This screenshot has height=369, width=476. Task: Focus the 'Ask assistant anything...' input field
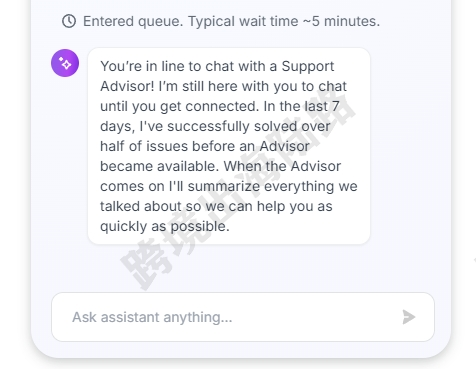pos(243,317)
